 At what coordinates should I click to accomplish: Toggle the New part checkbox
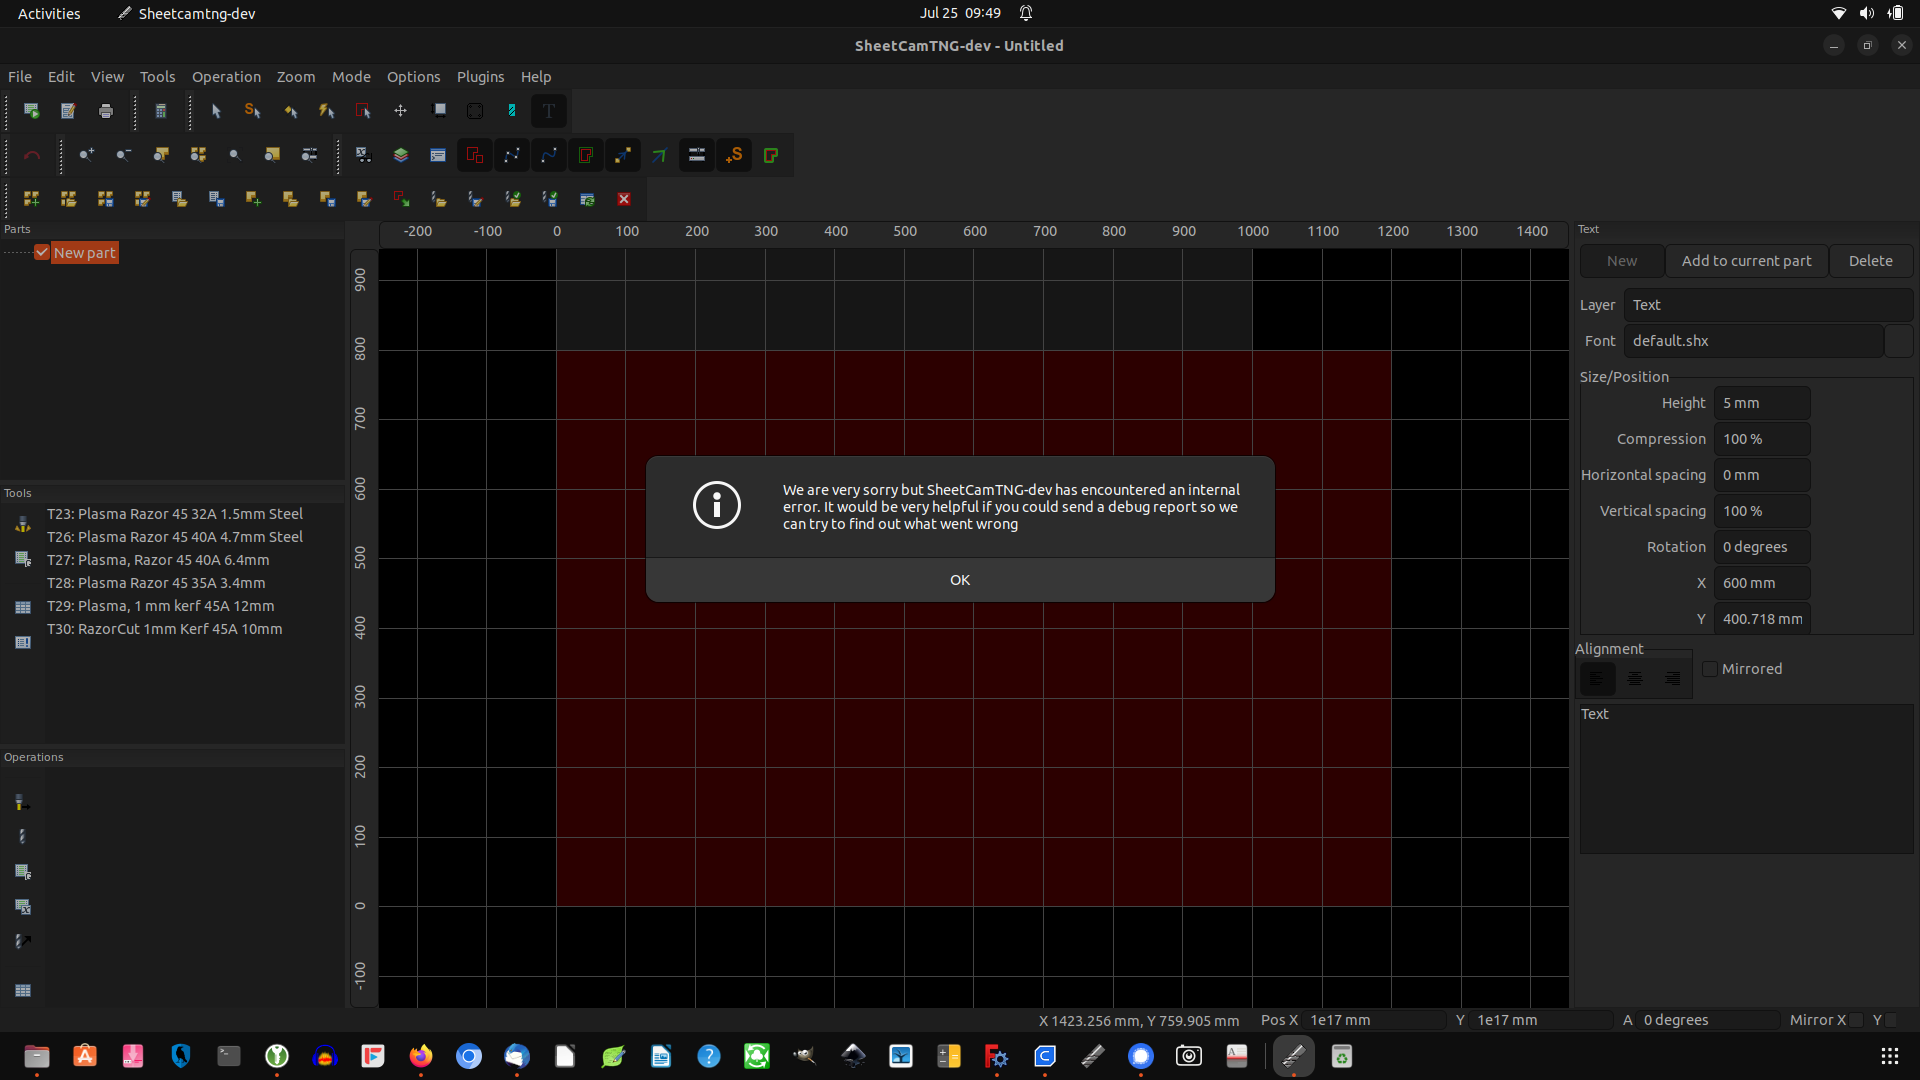[x=42, y=252]
